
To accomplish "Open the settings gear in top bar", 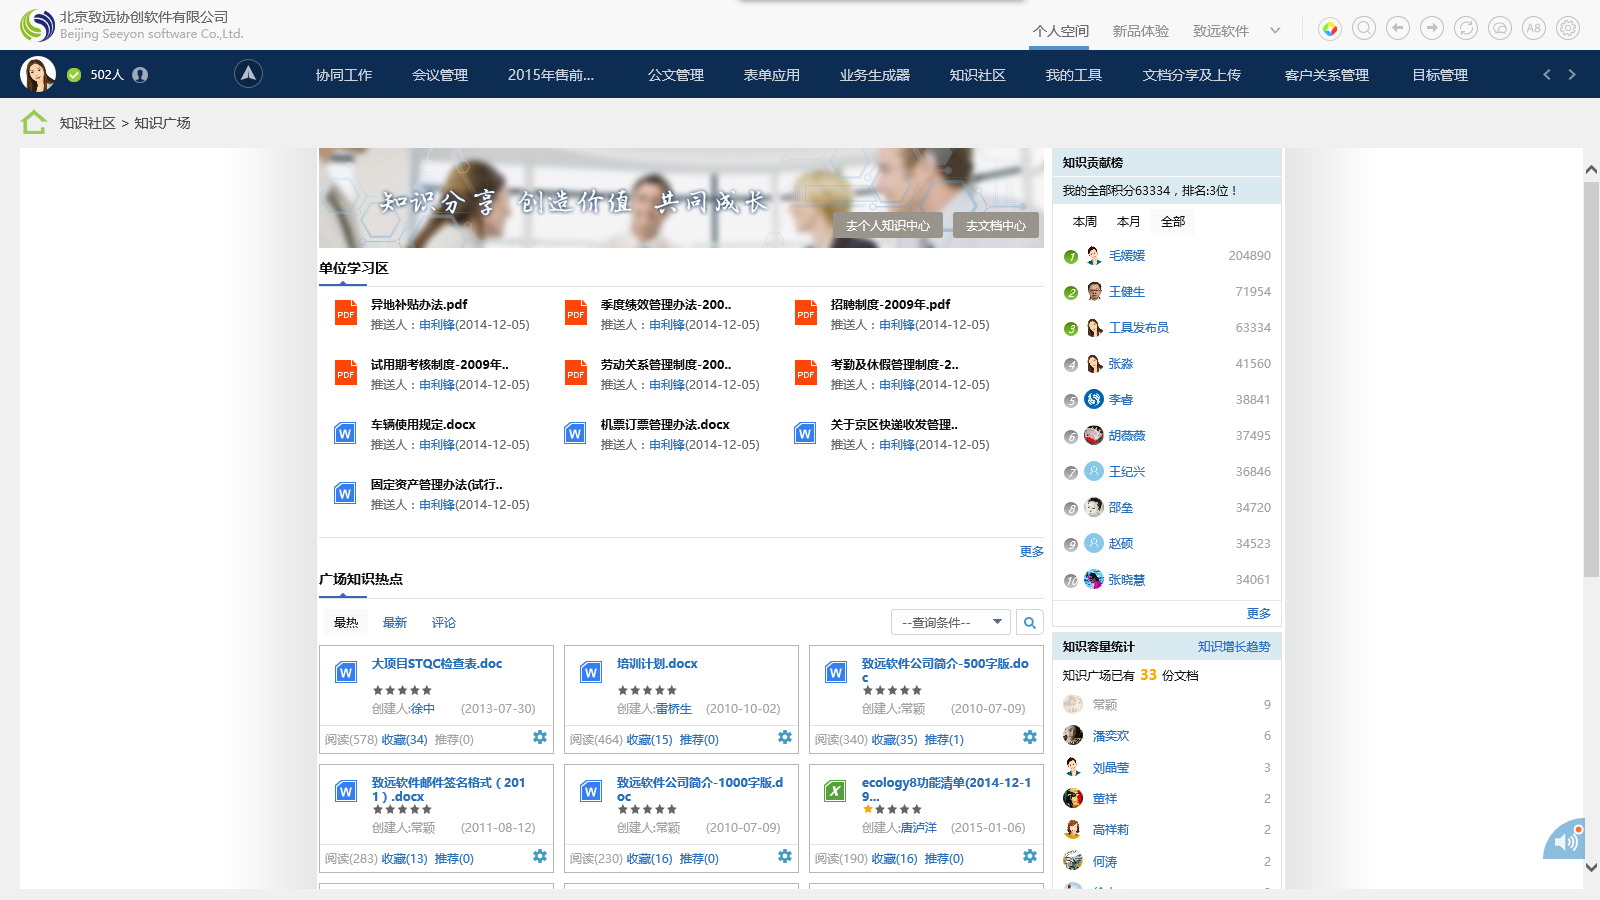I will [x=1568, y=29].
